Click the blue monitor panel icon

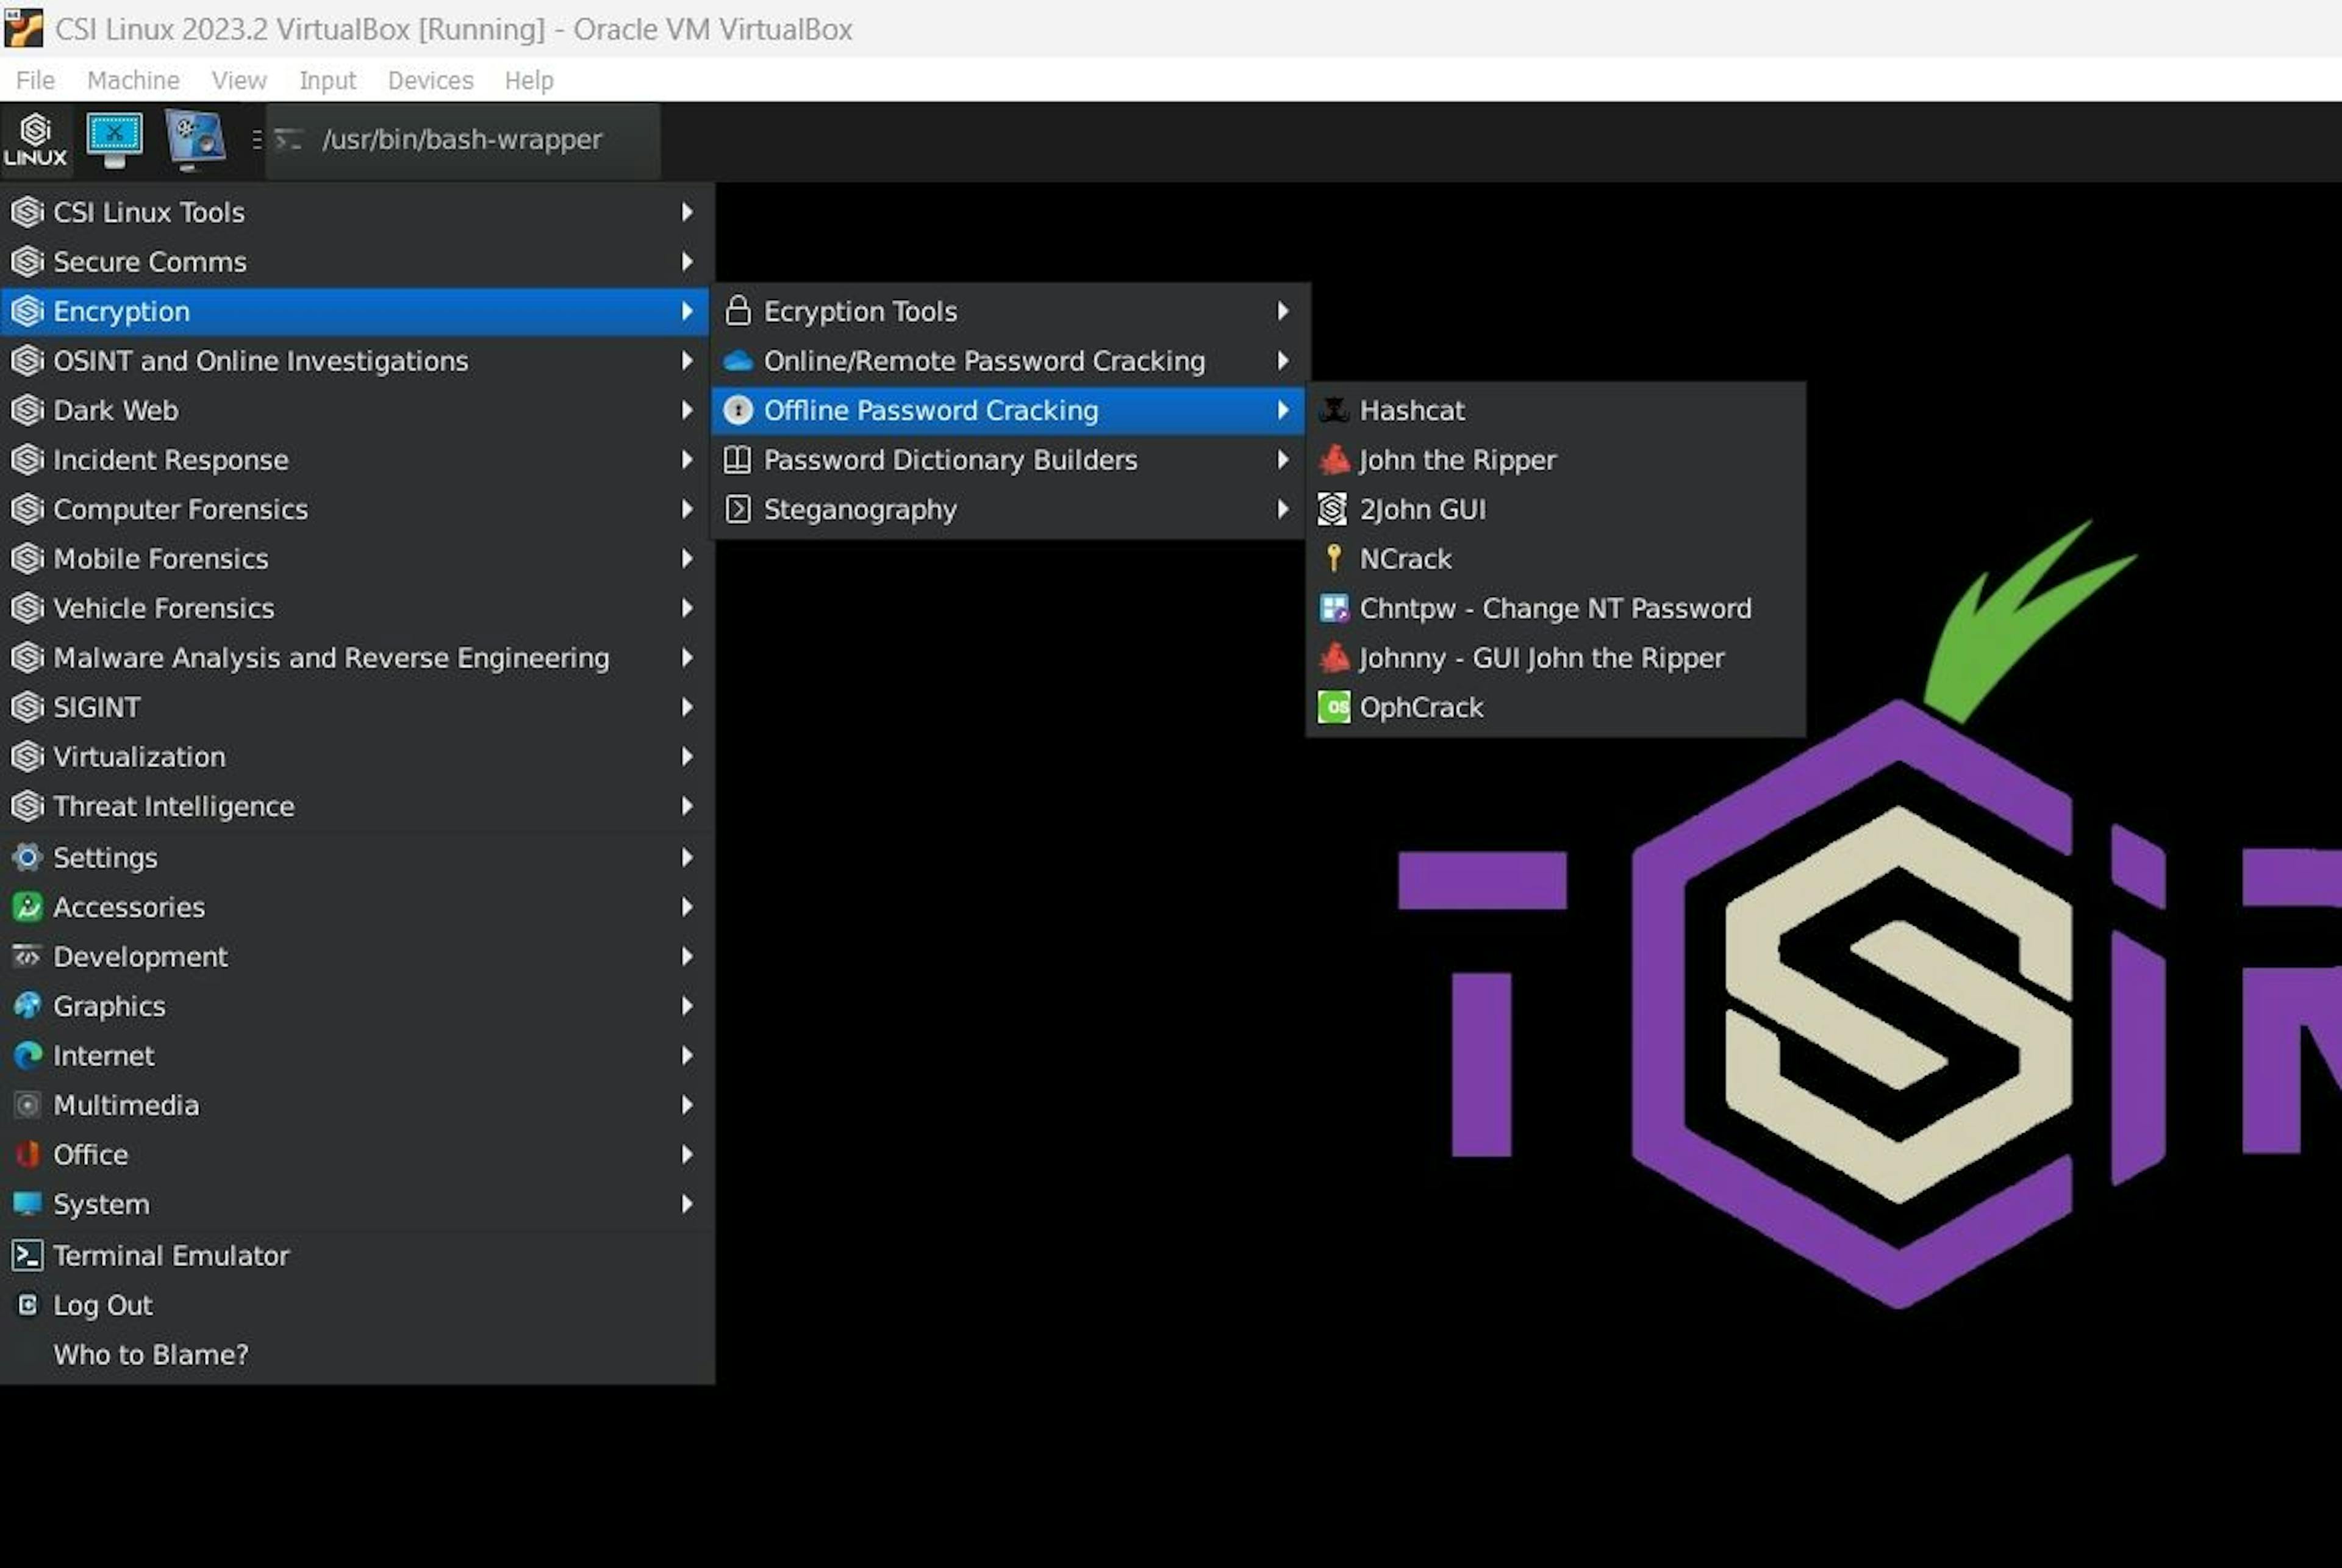pyautogui.click(x=114, y=139)
